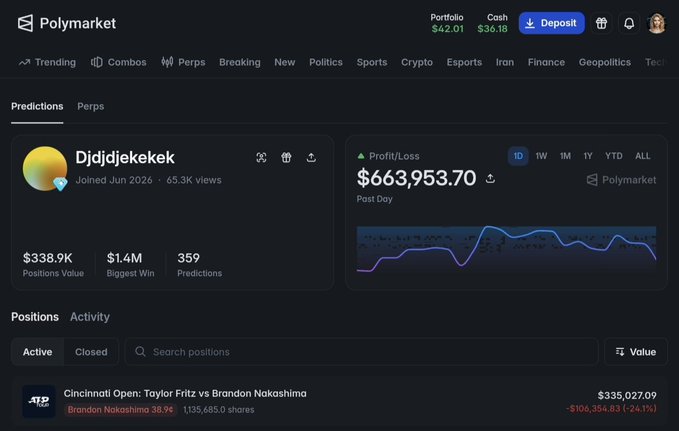This screenshot has height=431, width=679.
Task: Open the Perps category in navigation bar
Action: 183,62
